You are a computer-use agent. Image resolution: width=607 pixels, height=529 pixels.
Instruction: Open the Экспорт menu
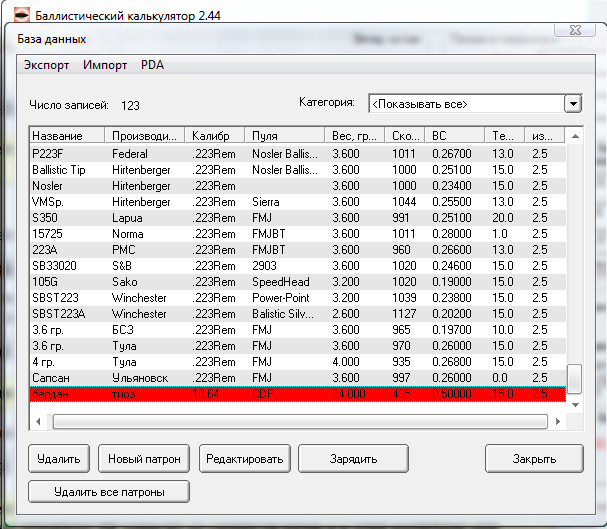(47, 66)
